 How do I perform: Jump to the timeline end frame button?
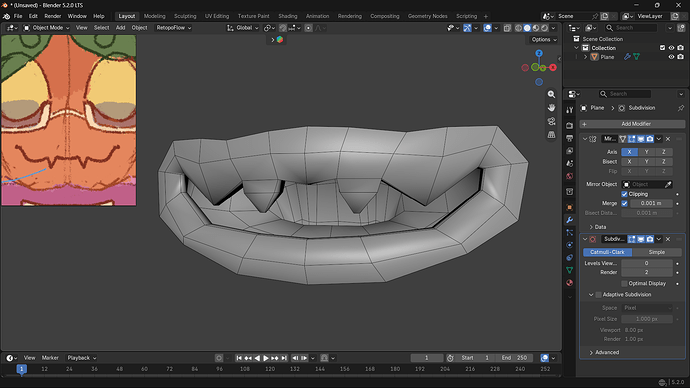284,358
